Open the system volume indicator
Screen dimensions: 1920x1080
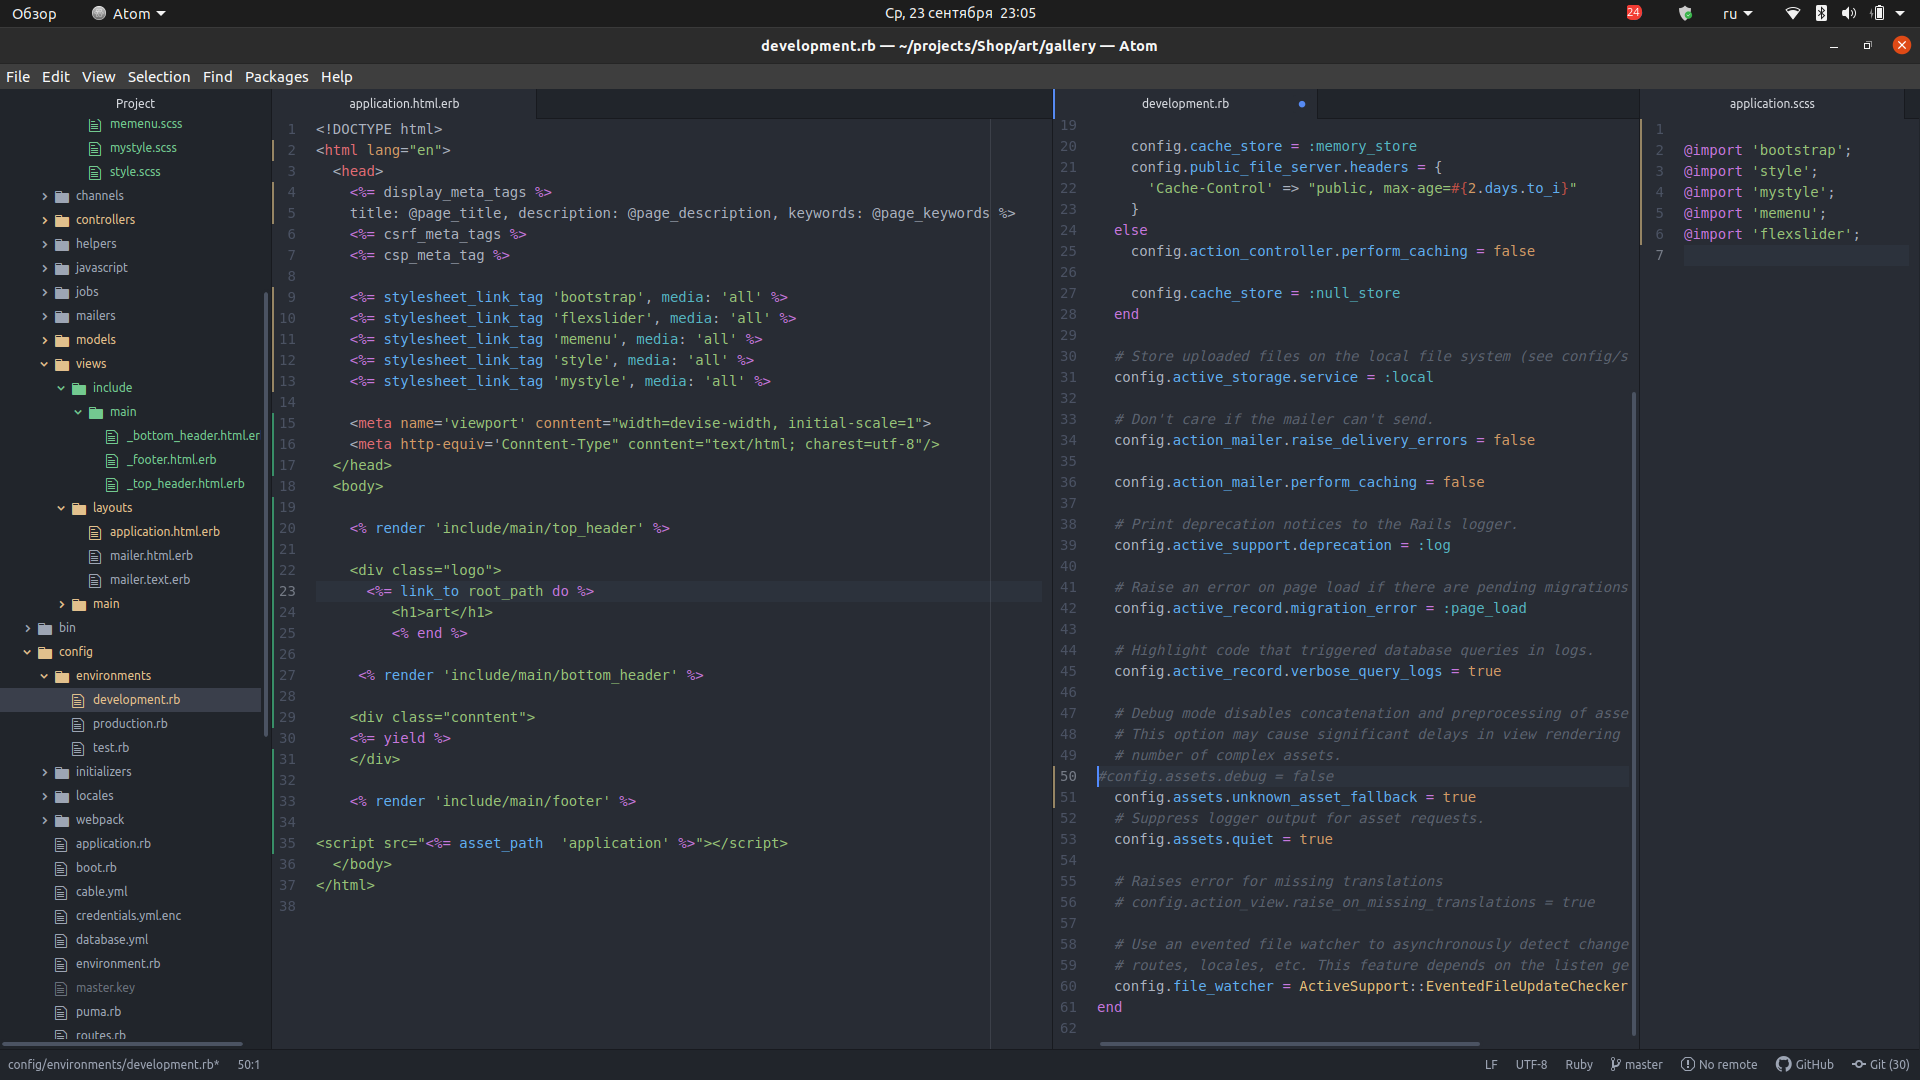tap(1848, 13)
